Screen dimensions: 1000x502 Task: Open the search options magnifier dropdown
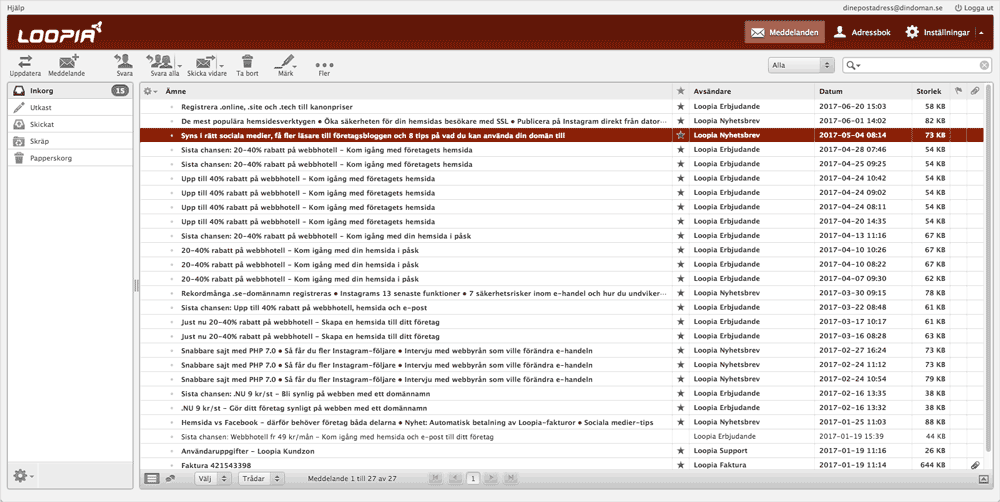(x=853, y=65)
